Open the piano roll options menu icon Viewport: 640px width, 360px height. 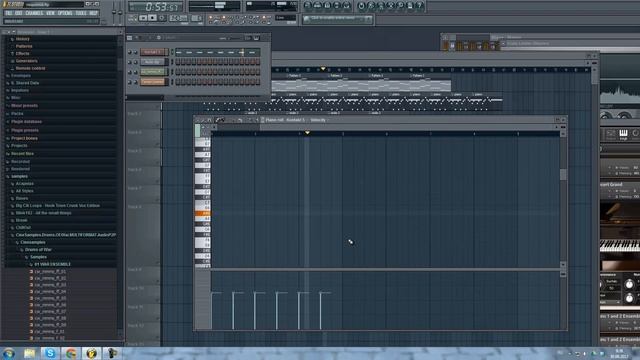coord(198,120)
